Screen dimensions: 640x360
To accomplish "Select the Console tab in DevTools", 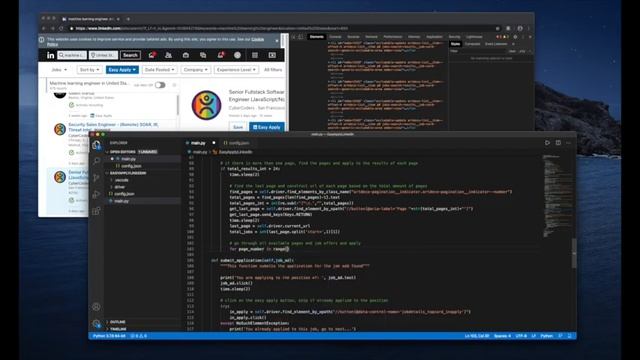I will click(335, 37).
